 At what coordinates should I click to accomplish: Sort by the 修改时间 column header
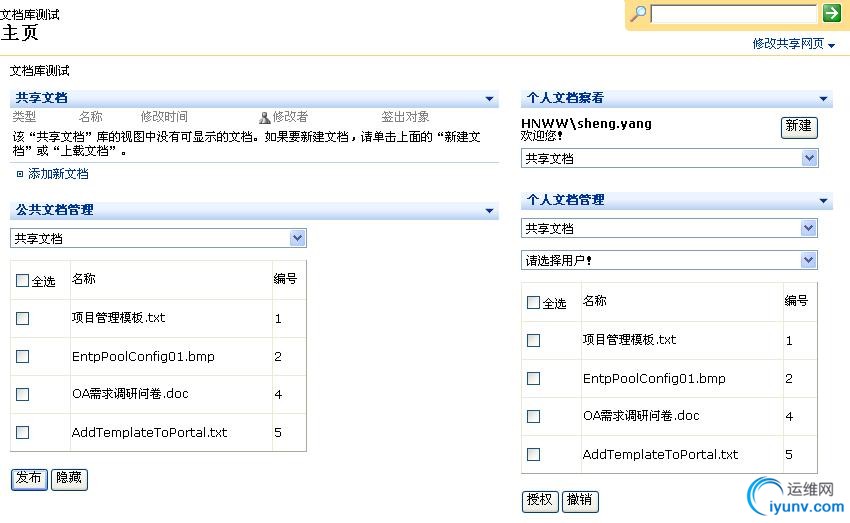(x=164, y=117)
